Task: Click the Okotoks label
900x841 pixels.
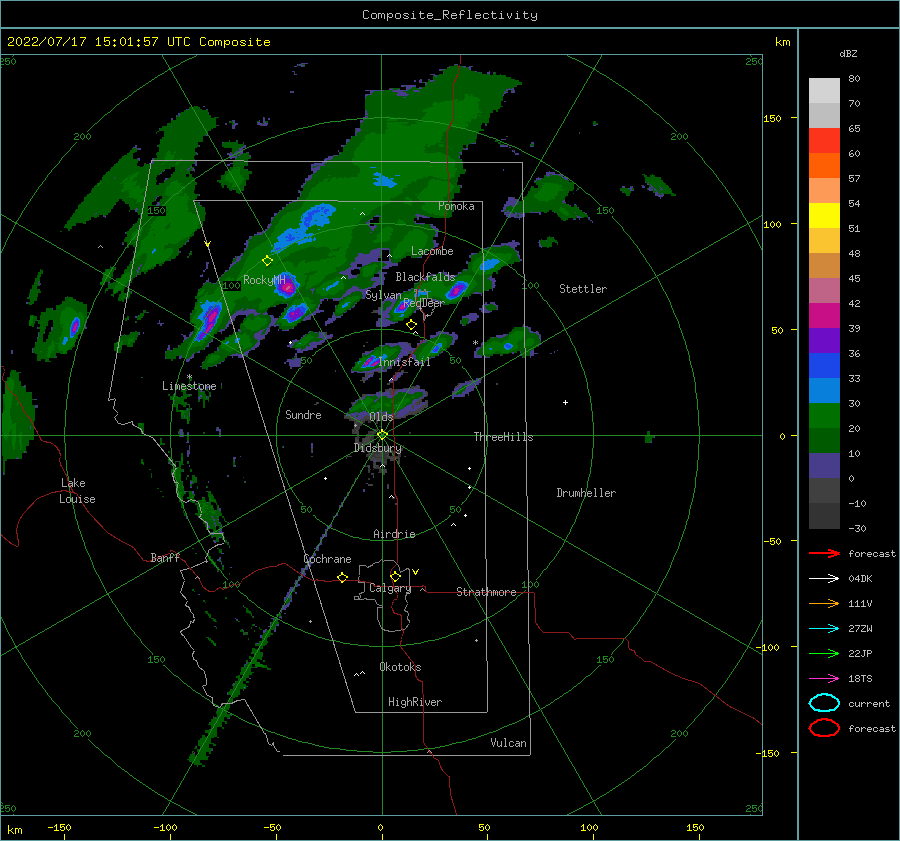Action: click(x=400, y=667)
